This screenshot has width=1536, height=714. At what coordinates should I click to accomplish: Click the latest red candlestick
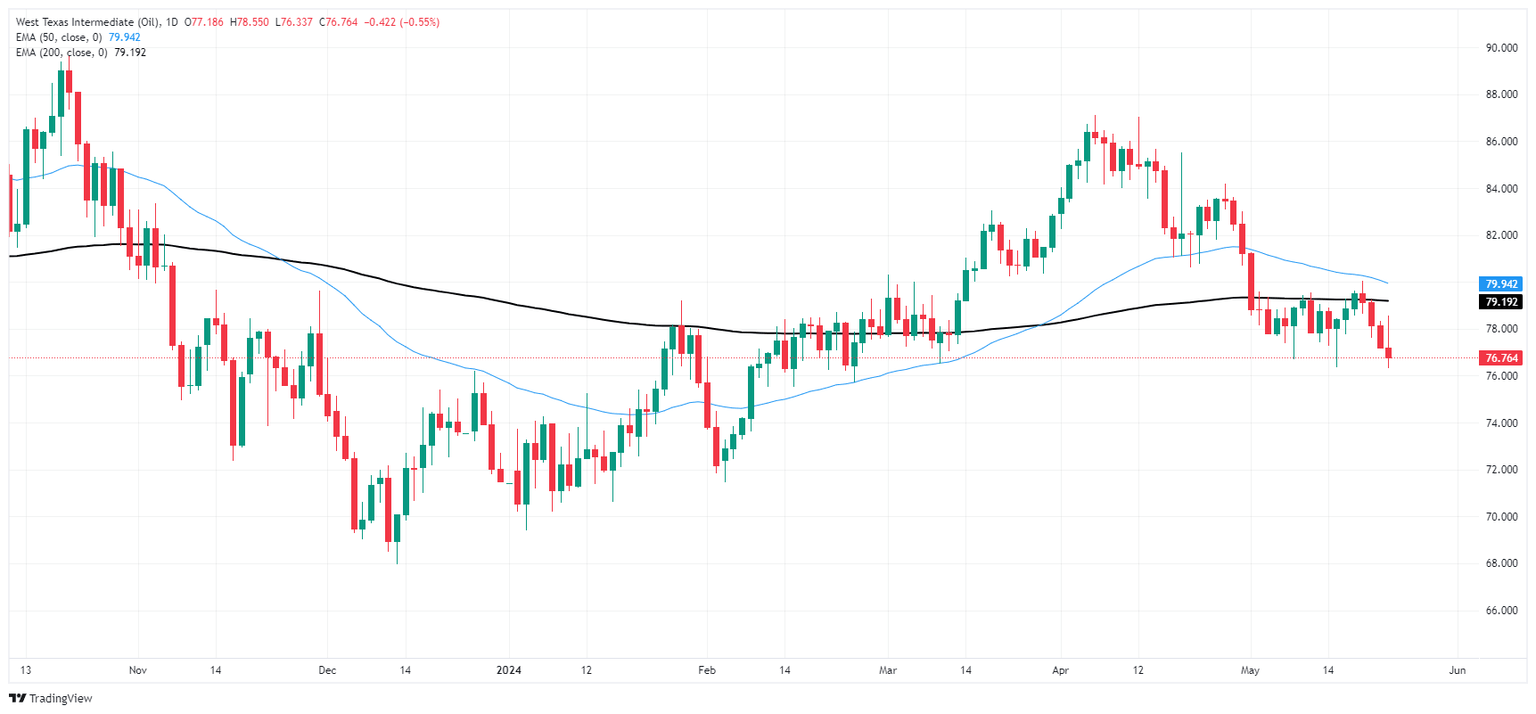point(1388,352)
